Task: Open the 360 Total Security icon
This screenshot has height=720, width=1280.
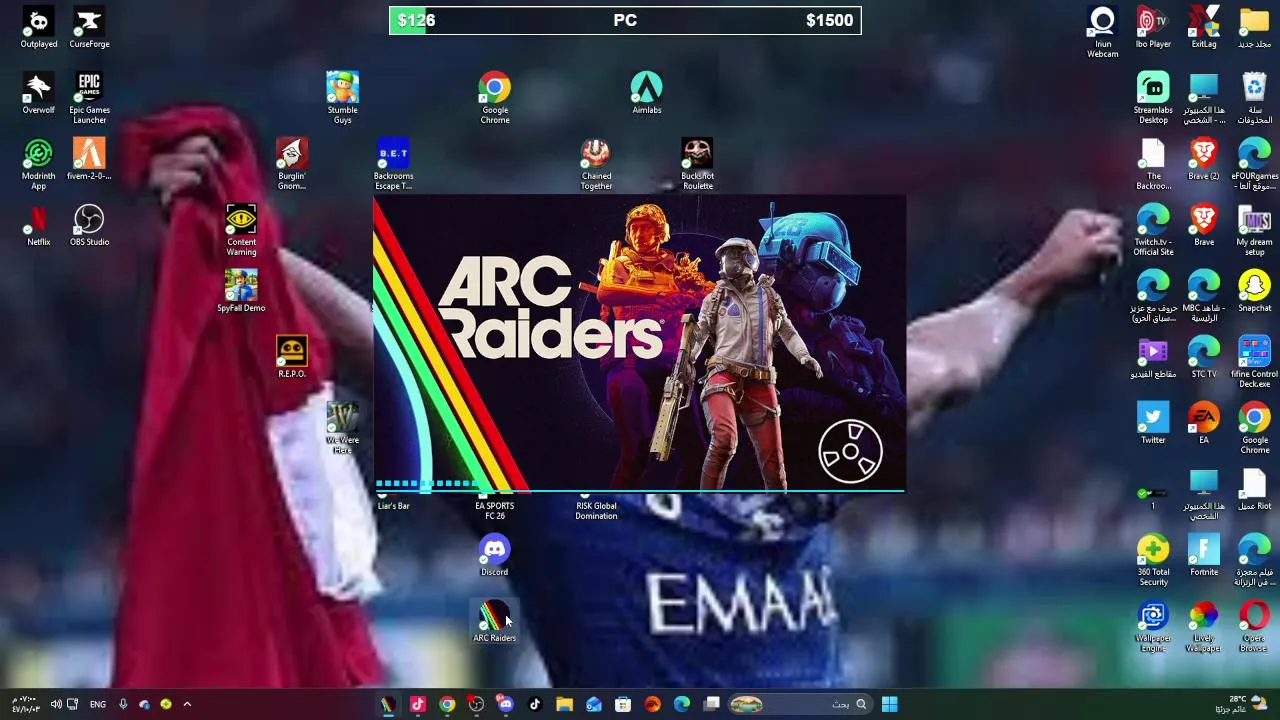Action: (1153, 560)
